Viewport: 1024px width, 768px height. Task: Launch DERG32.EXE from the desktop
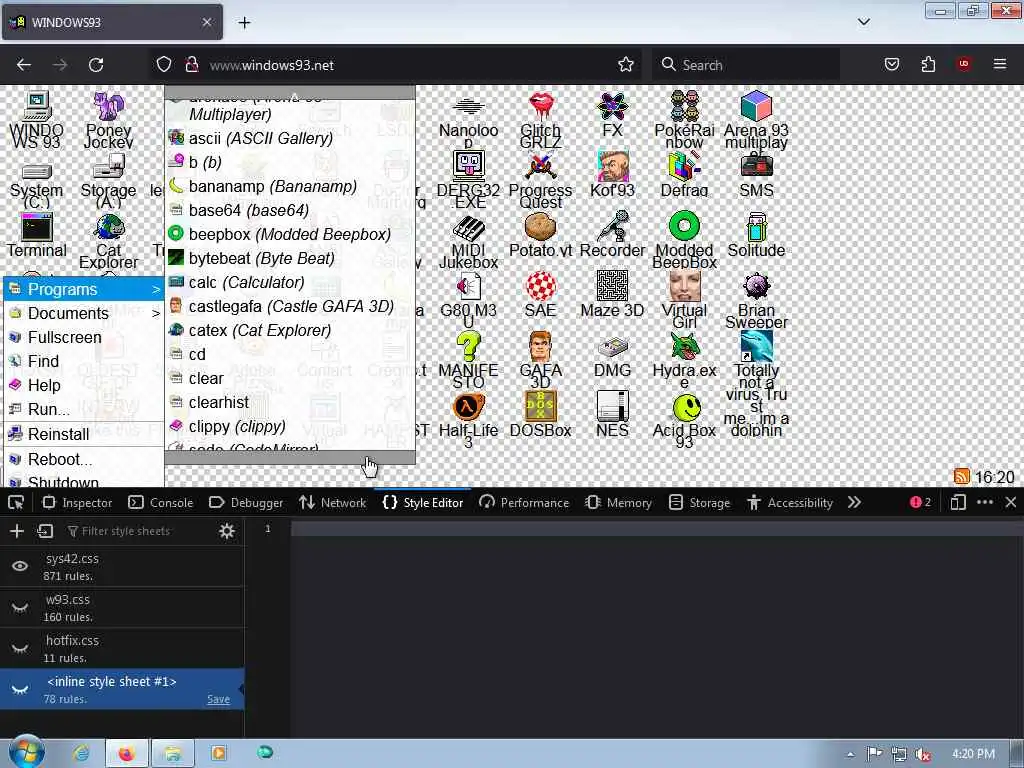coord(469,181)
